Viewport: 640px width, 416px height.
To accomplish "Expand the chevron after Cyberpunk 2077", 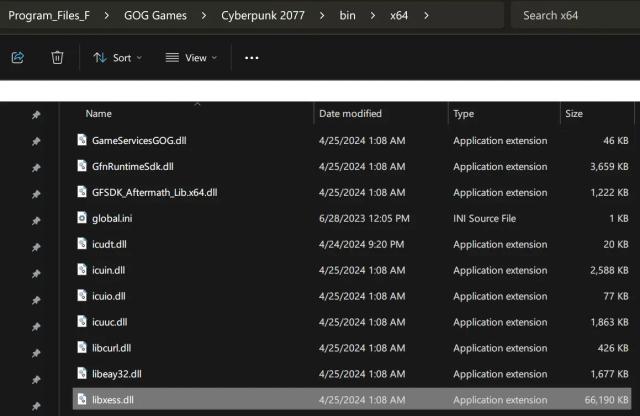I will 322,16.
